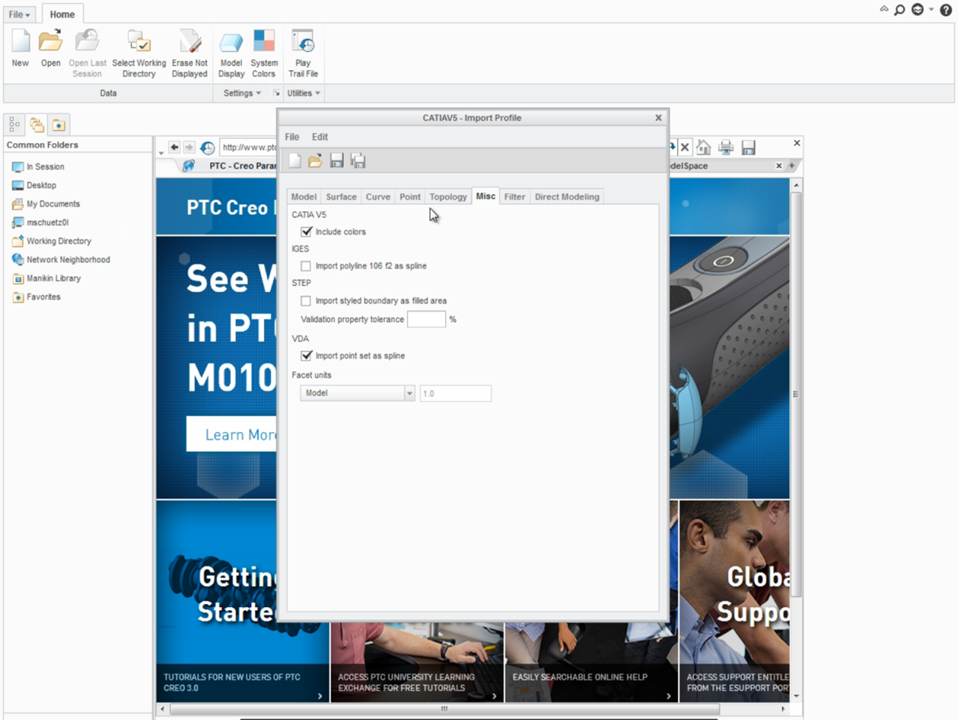Open Network Neighborhood folder

[61, 260]
